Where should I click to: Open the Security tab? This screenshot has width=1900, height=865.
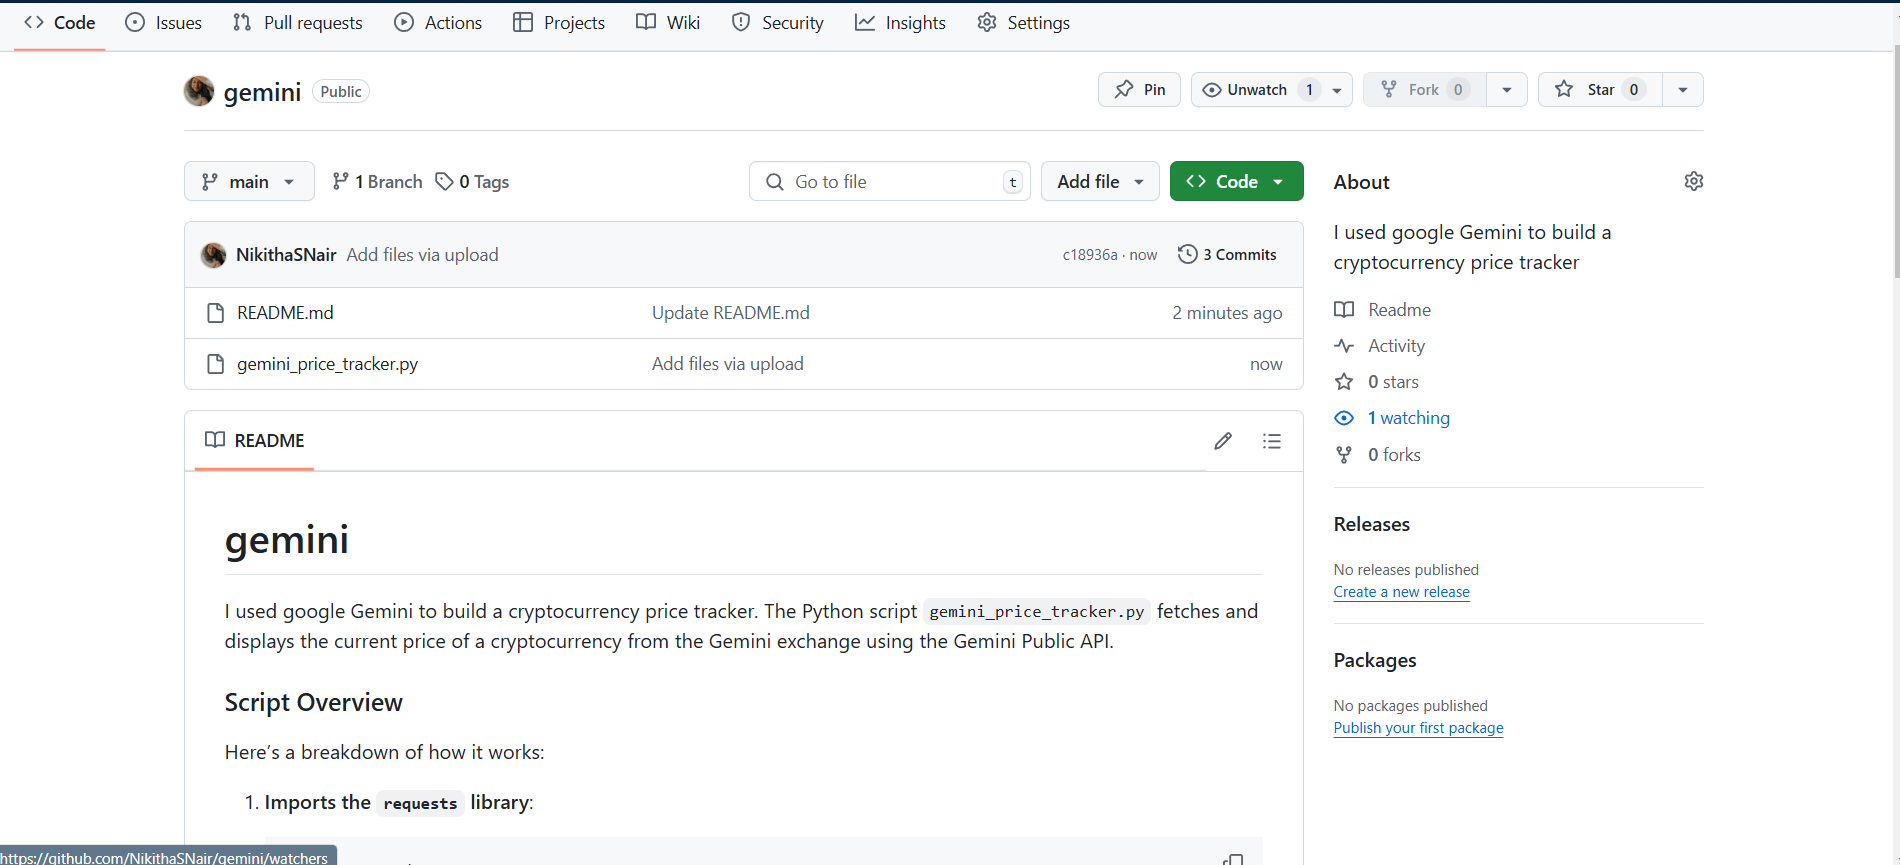point(778,23)
